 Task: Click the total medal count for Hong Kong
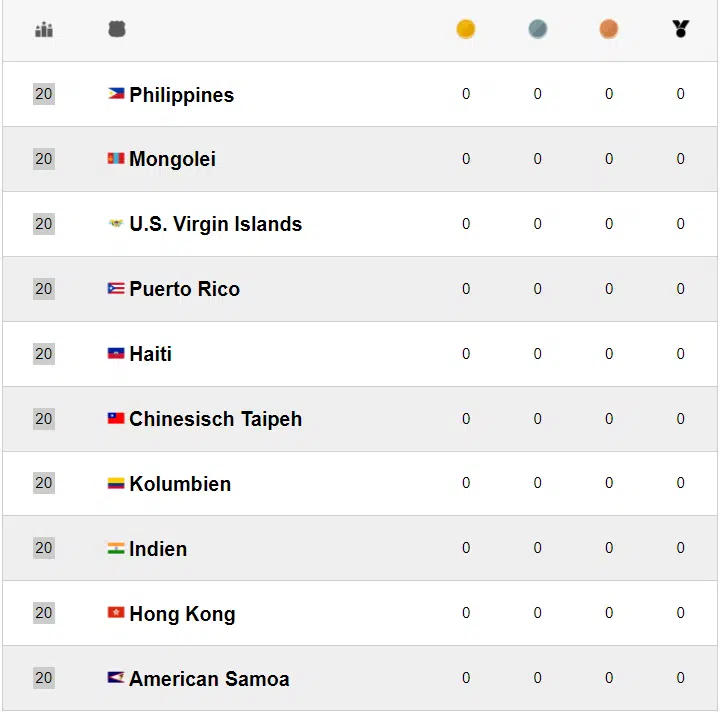coord(681,613)
